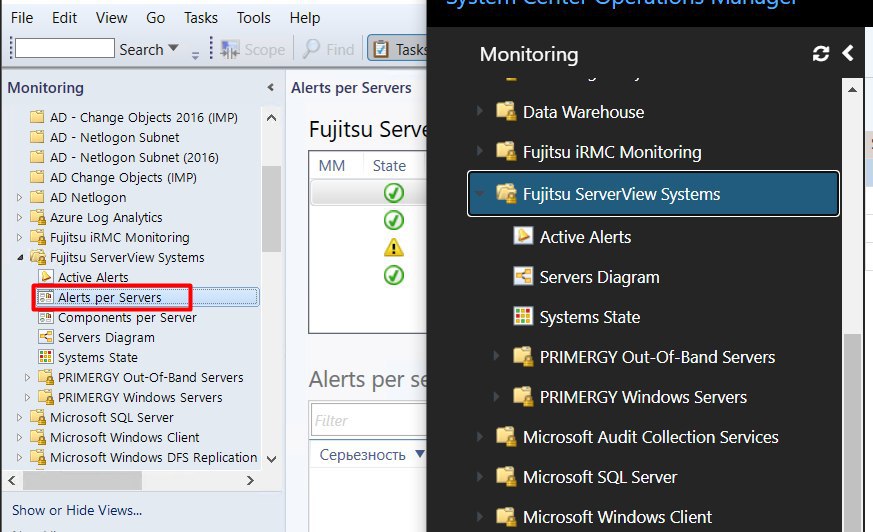
Task: Click left tree scroll-up arrow
Action: tap(271, 117)
